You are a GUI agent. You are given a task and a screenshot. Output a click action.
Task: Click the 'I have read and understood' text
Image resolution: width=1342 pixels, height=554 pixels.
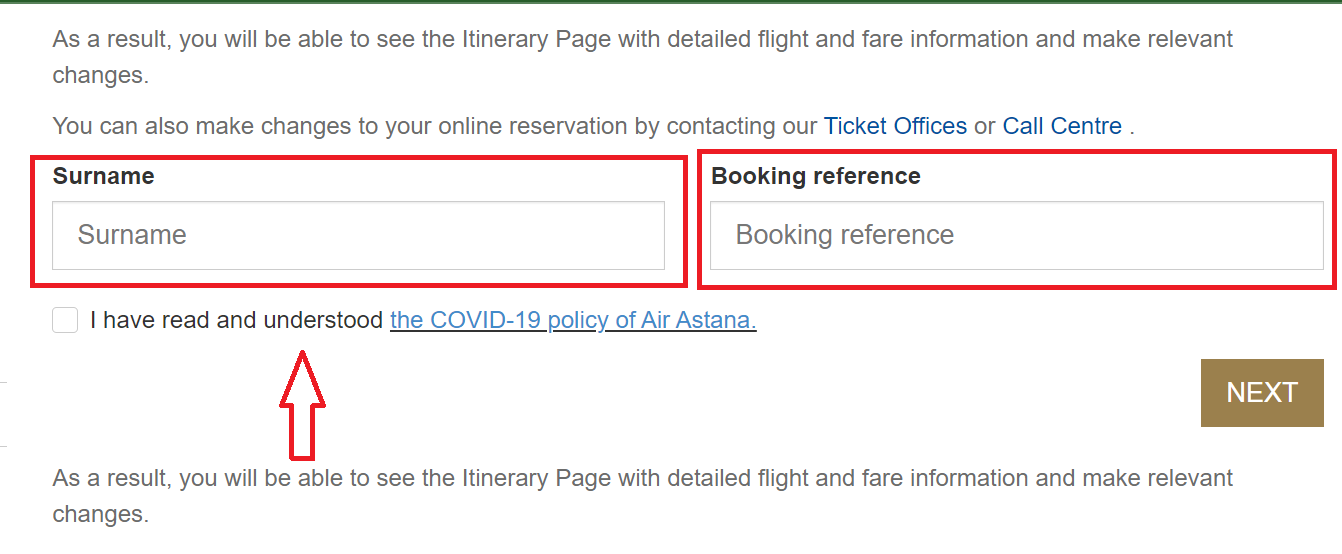236,320
